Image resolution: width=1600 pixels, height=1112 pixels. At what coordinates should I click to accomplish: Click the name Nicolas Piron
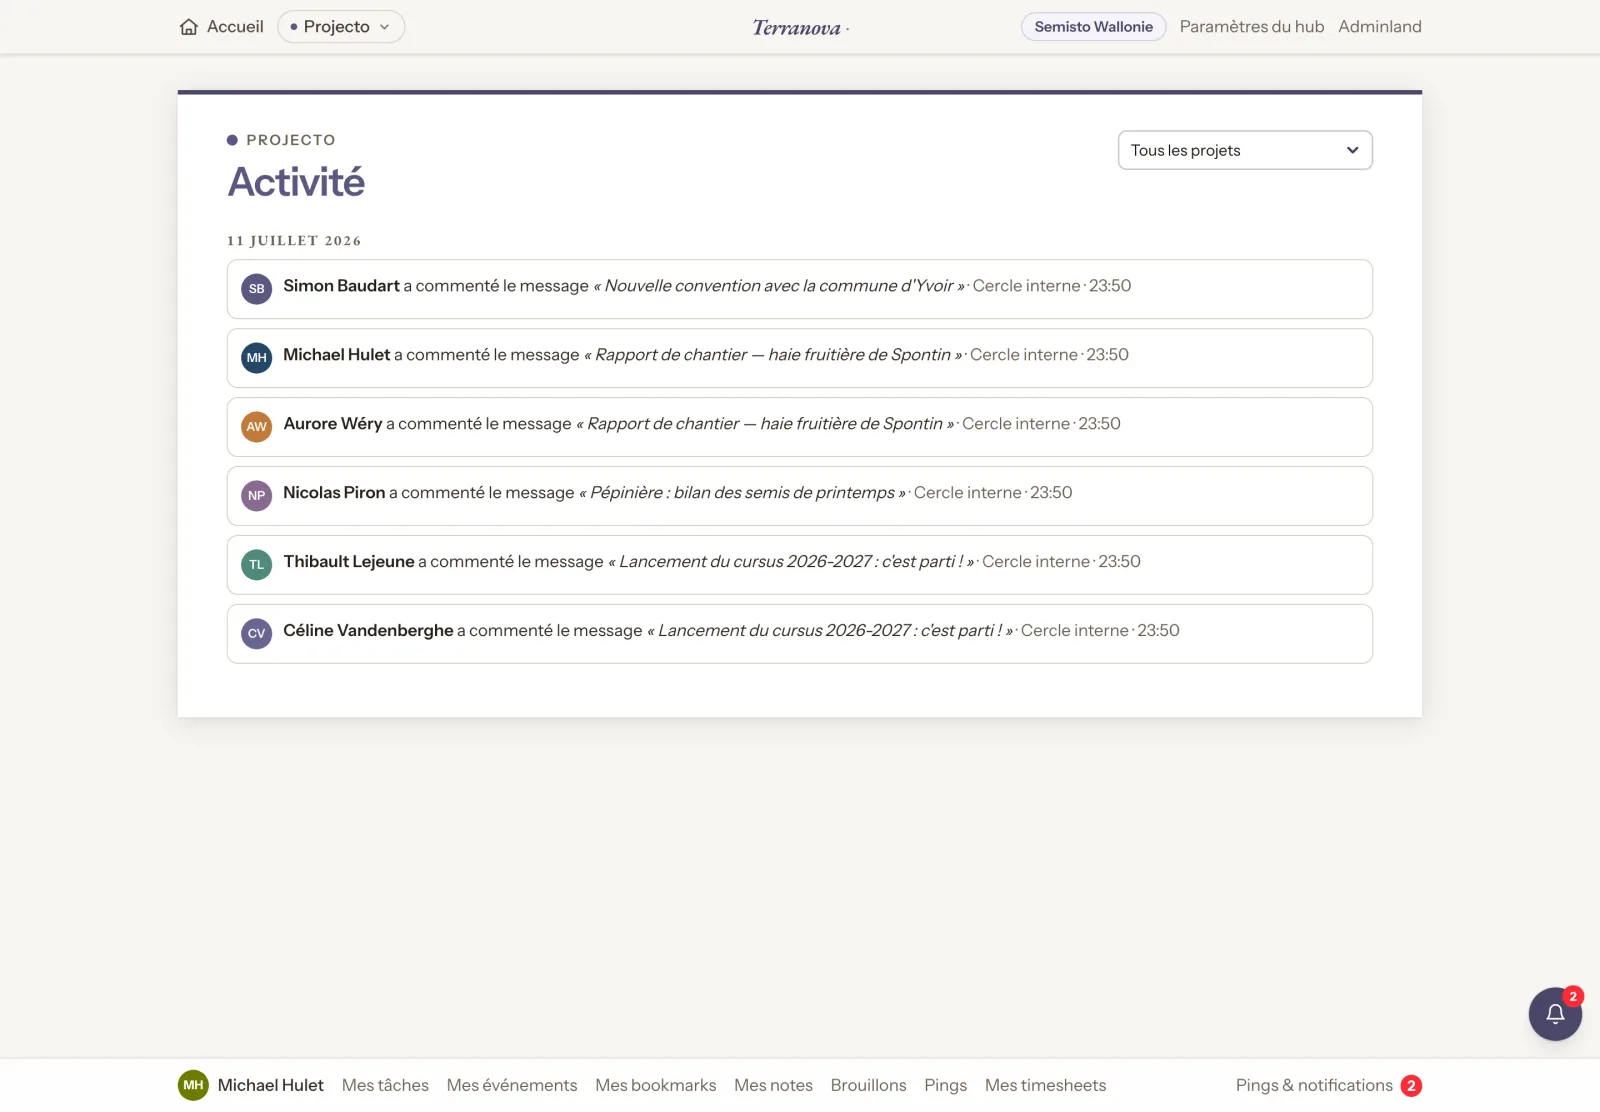(334, 493)
